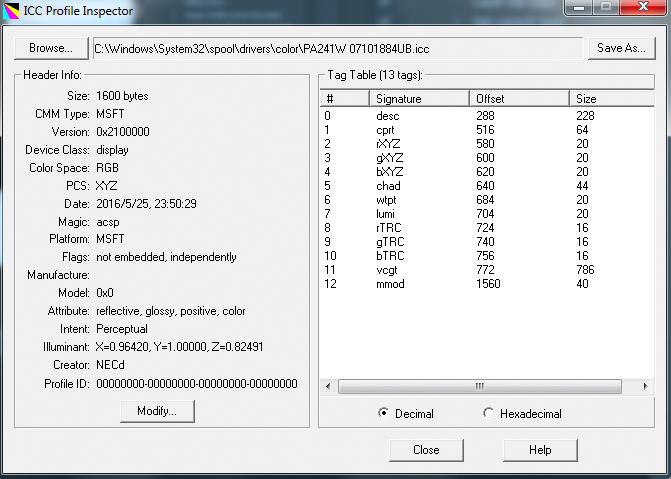Select the cprt tag row
The image size is (671, 479).
pyautogui.click(x=487, y=130)
